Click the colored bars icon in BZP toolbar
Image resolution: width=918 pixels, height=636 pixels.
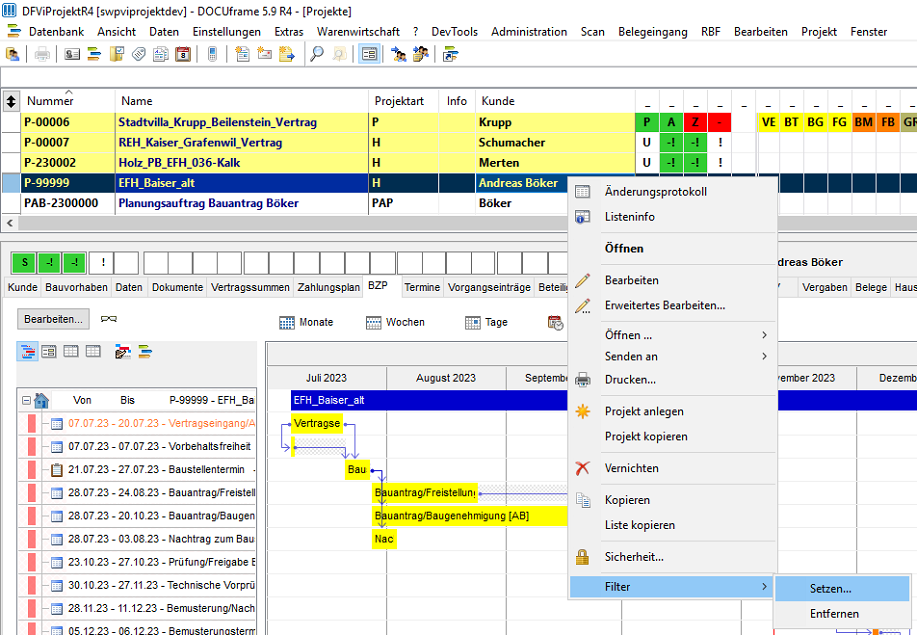pyautogui.click(x=145, y=351)
